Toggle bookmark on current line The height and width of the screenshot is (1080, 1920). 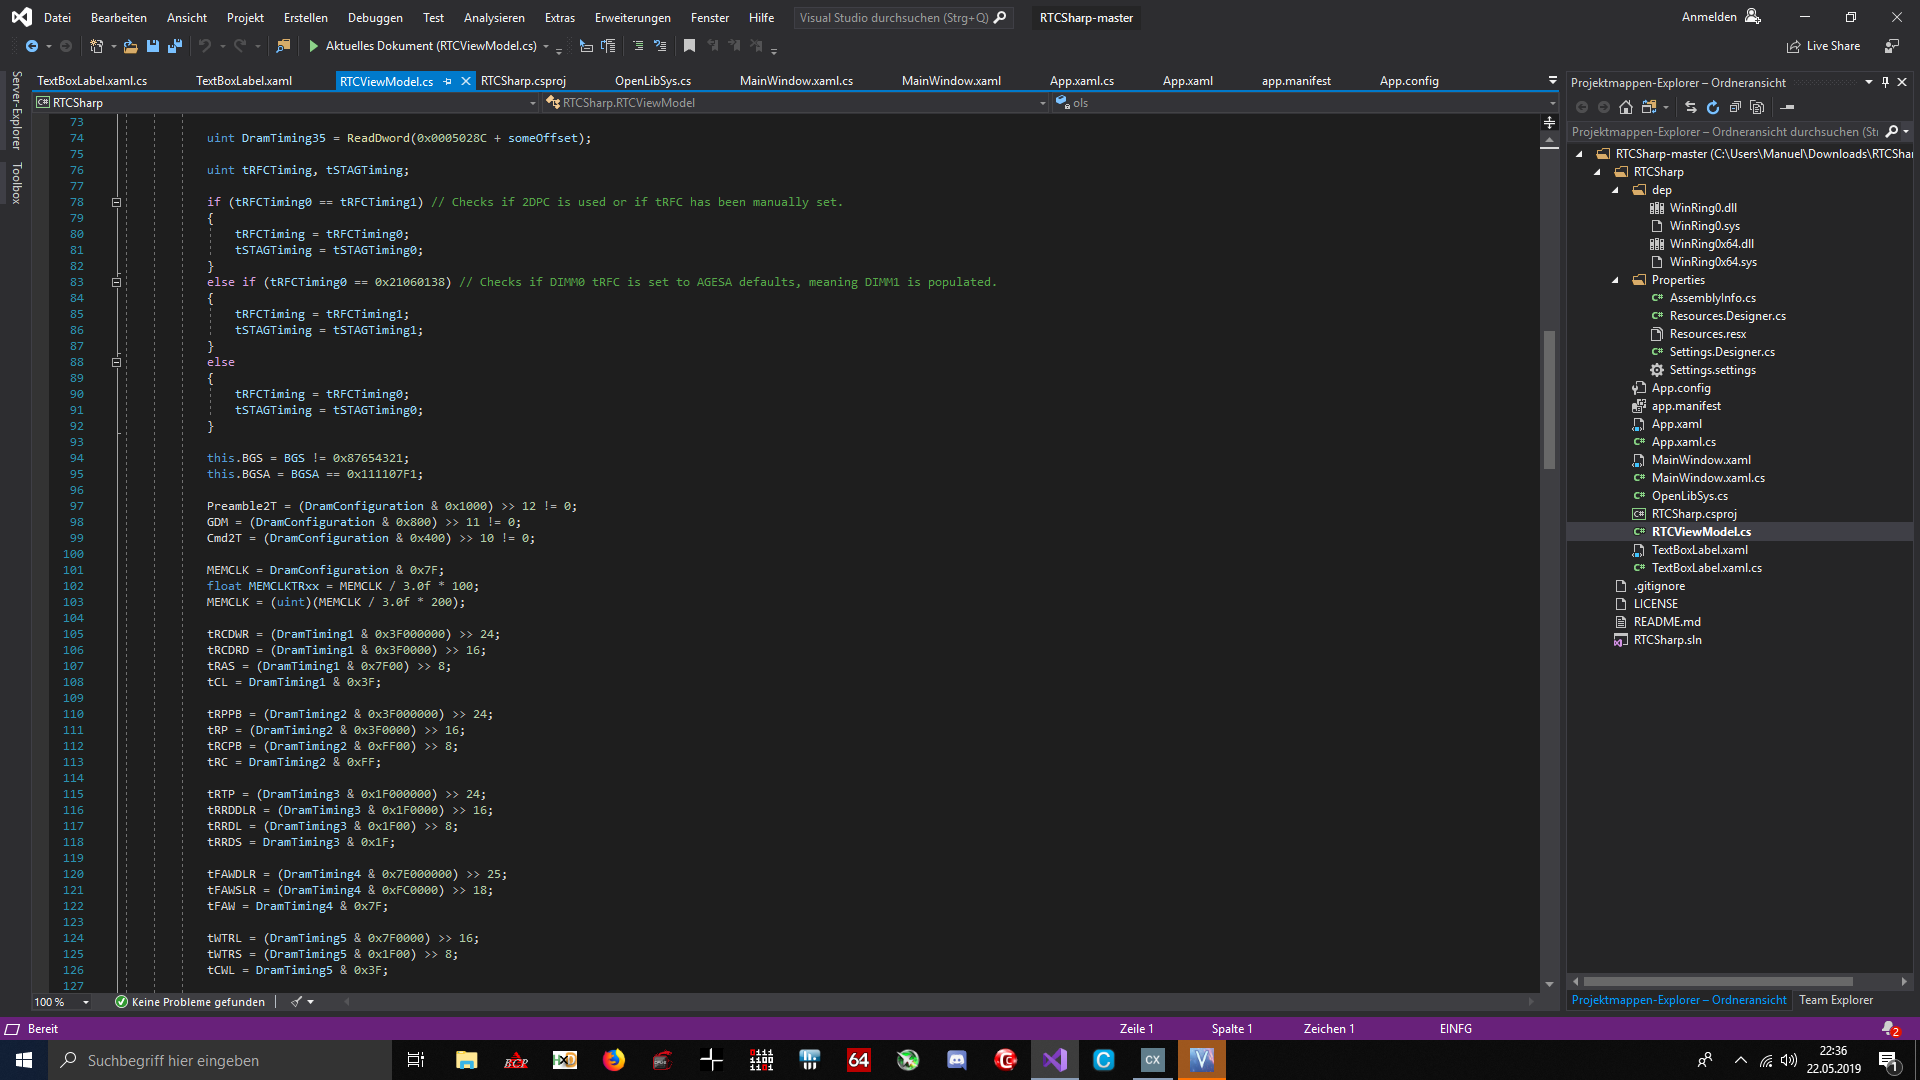(689, 46)
